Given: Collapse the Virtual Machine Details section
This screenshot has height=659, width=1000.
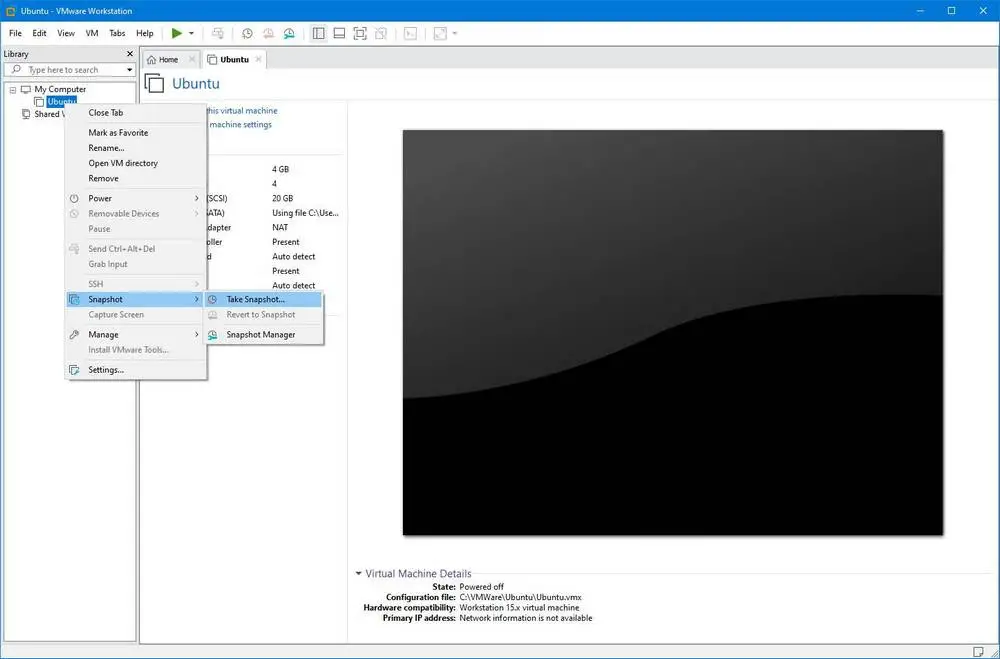Looking at the screenshot, I should tap(358, 574).
